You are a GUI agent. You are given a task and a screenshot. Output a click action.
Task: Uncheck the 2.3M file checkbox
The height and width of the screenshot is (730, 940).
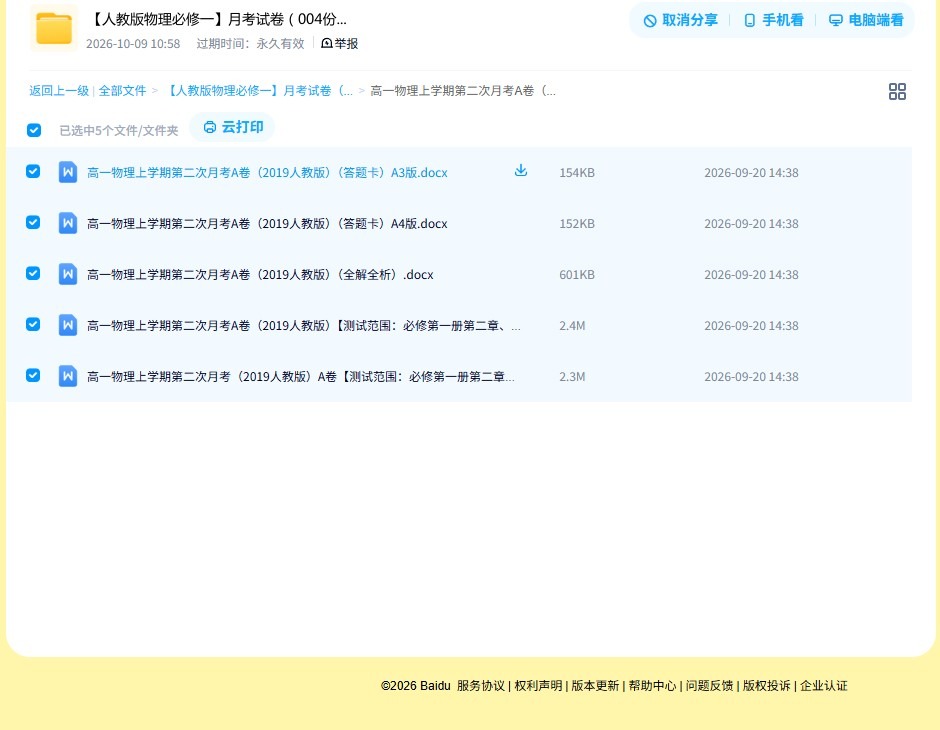coord(33,375)
